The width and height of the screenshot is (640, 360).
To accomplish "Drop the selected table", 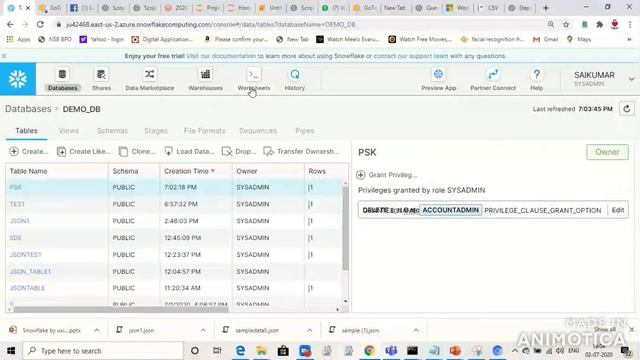I will pos(239,151).
